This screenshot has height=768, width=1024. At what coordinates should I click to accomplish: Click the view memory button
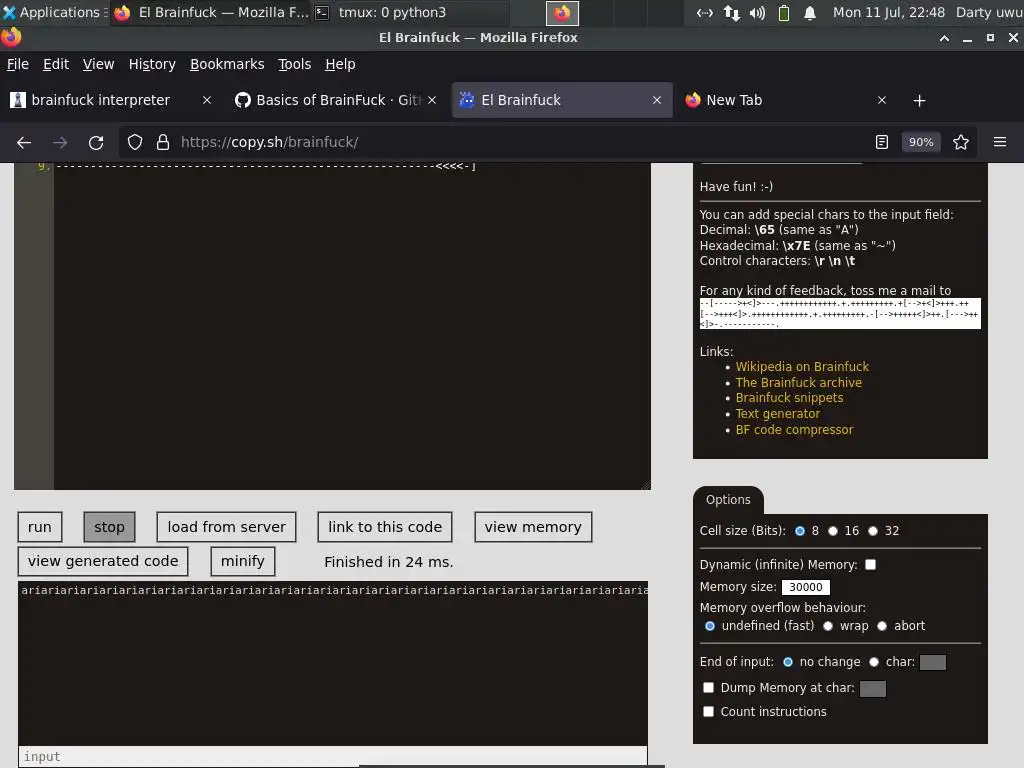click(533, 527)
